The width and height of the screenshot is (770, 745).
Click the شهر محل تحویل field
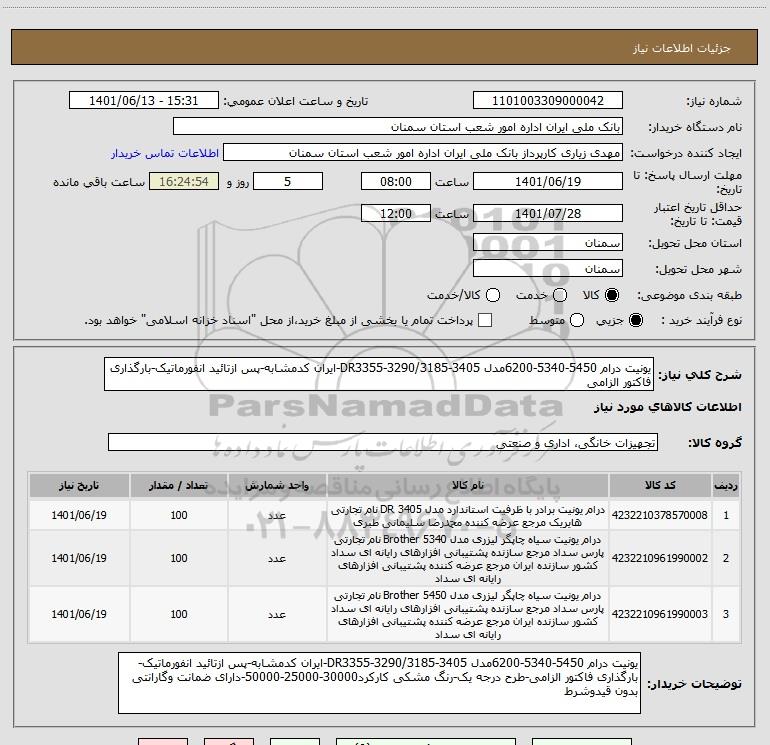548,269
